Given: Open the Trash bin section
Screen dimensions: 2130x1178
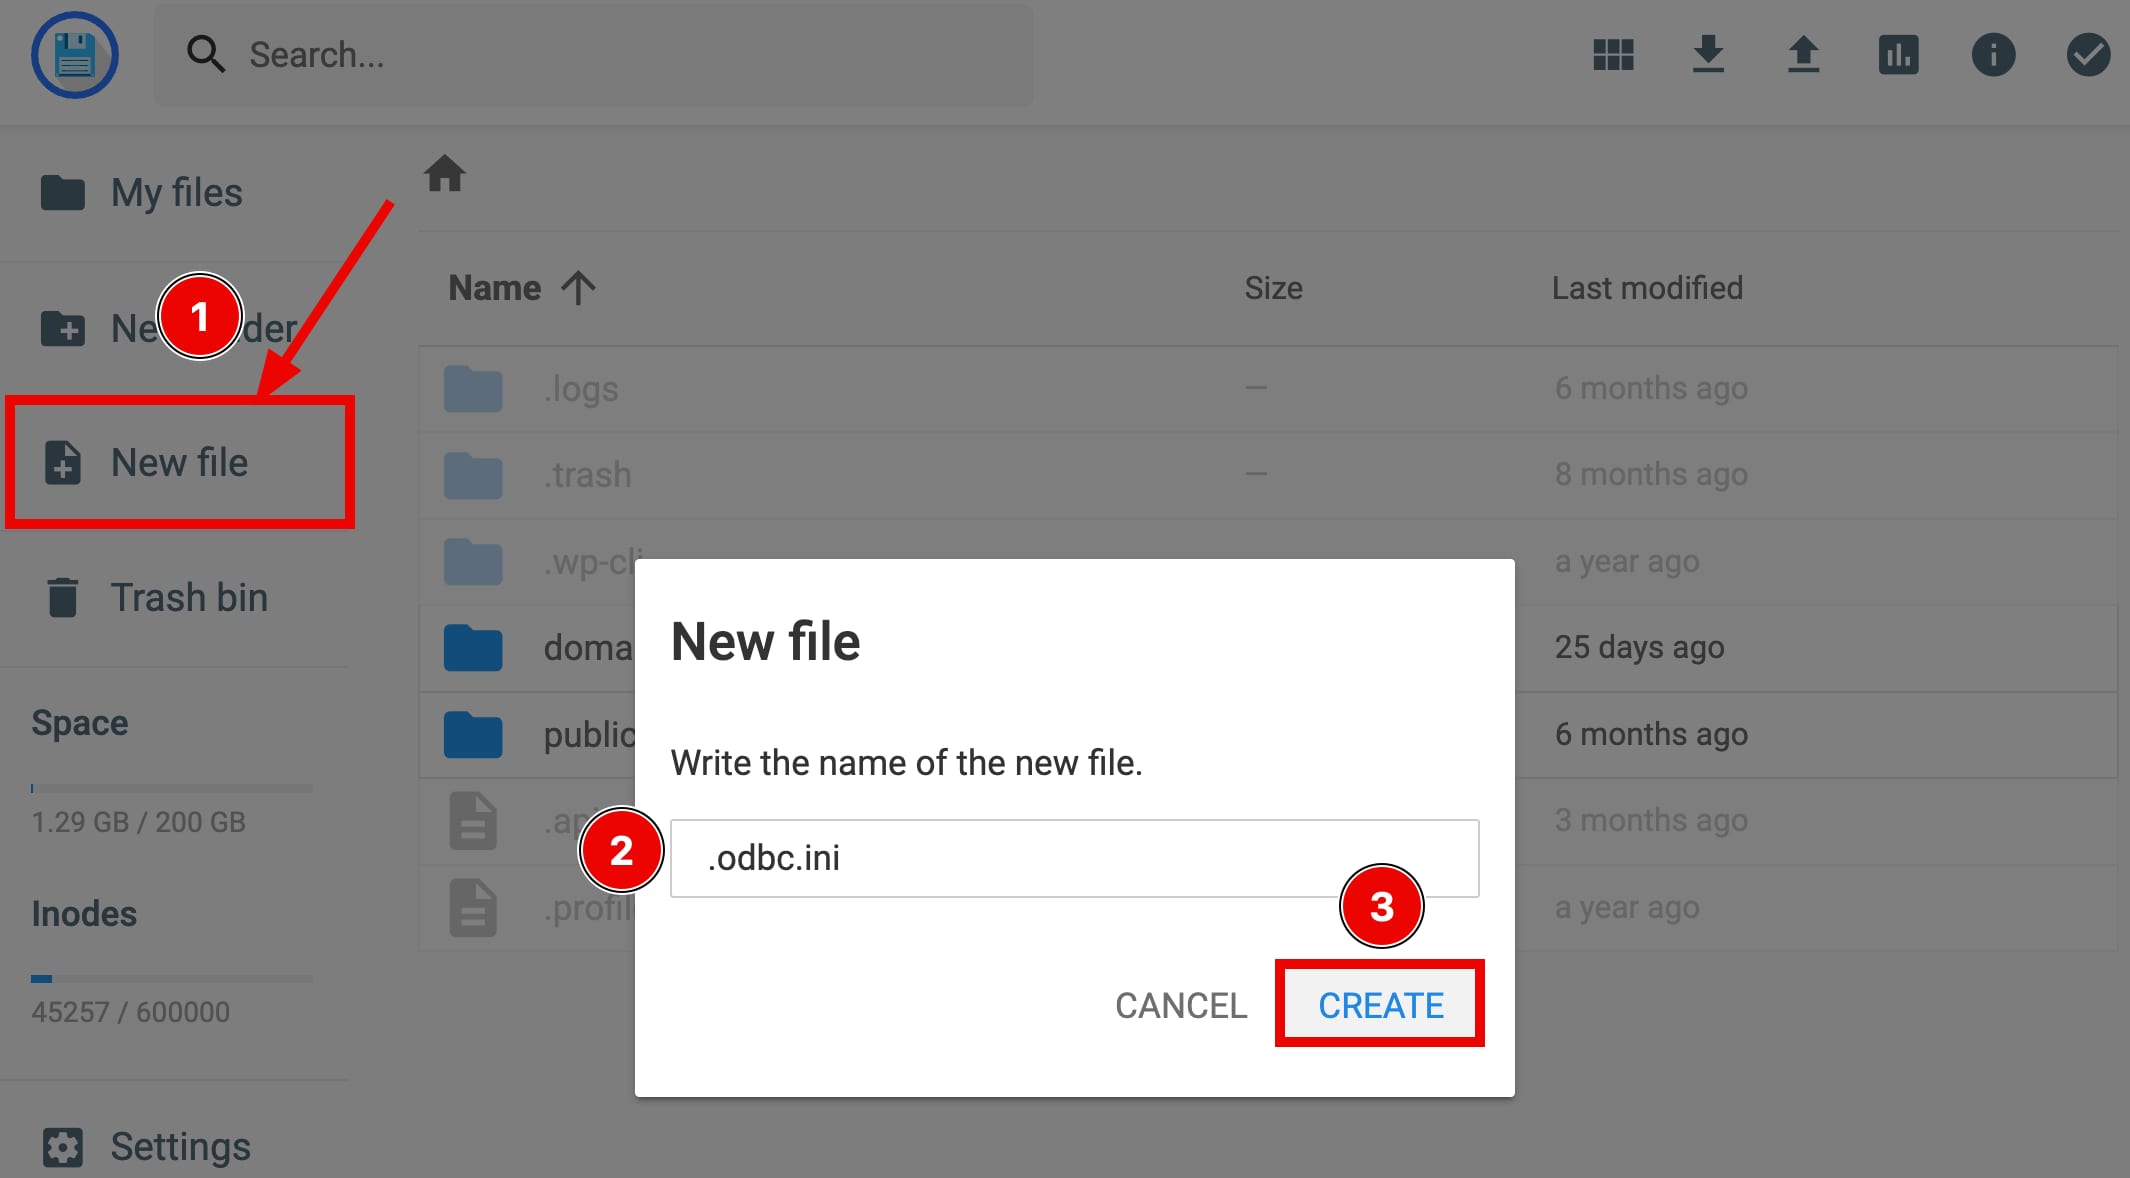Looking at the screenshot, I should click(189, 597).
